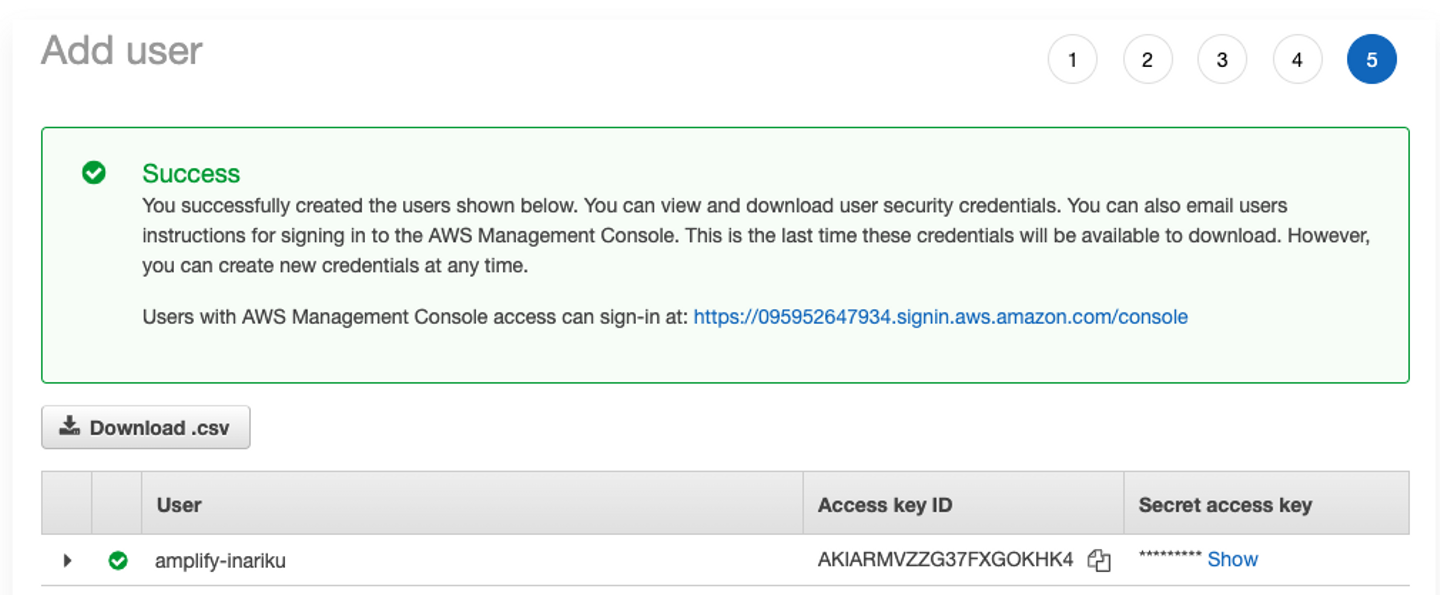Click the Add user page heading
The width and height of the screenshot is (1440, 595).
click(x=122, y=51)
